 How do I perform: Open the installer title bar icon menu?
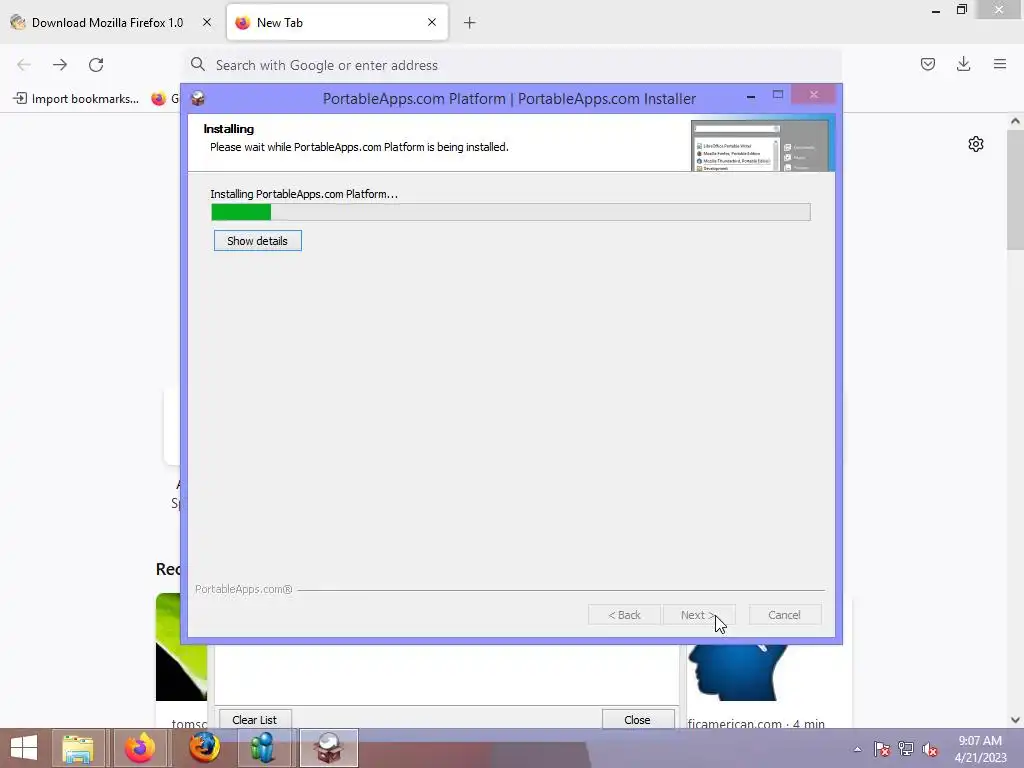pyautogui.click(x=198, y=99)
